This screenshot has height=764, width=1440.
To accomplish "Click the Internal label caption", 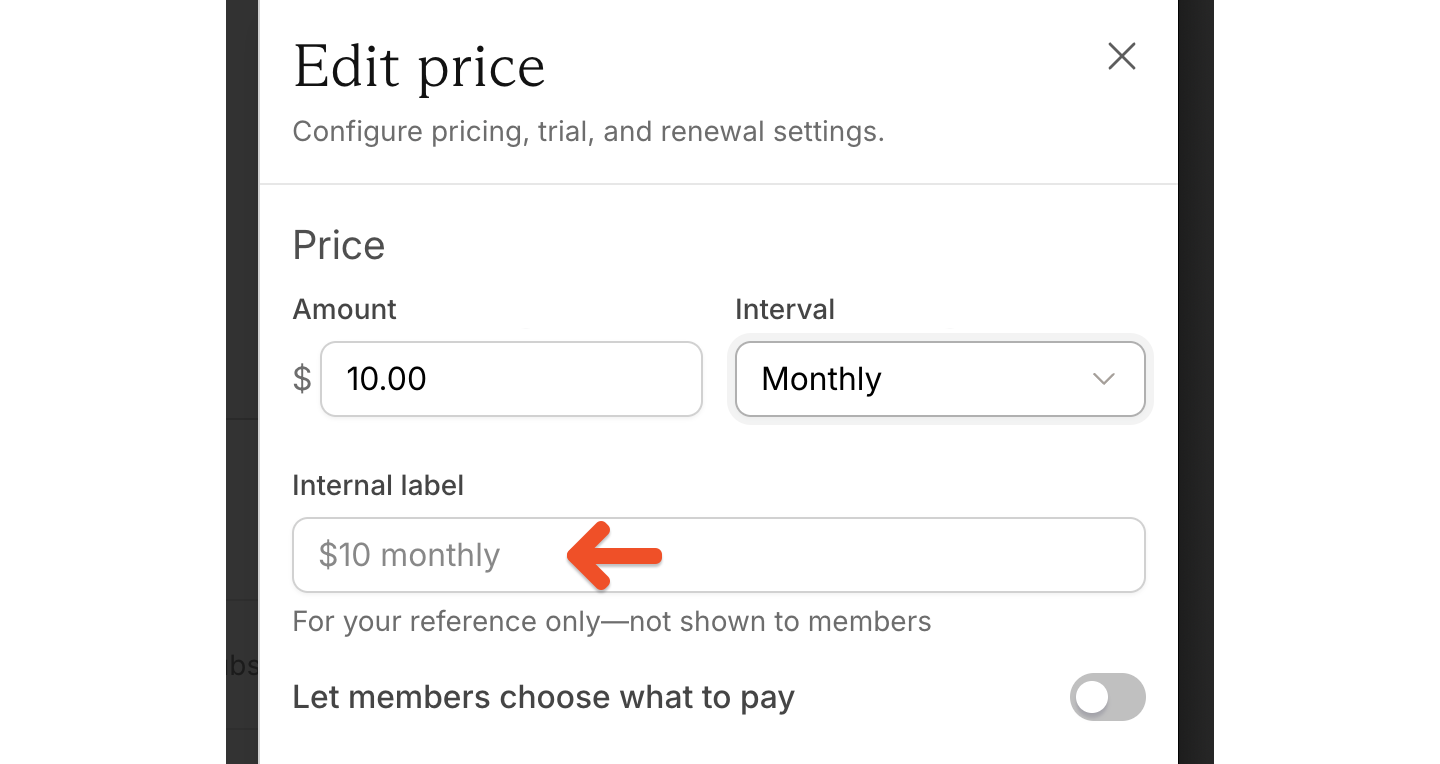I will point(378,486).
